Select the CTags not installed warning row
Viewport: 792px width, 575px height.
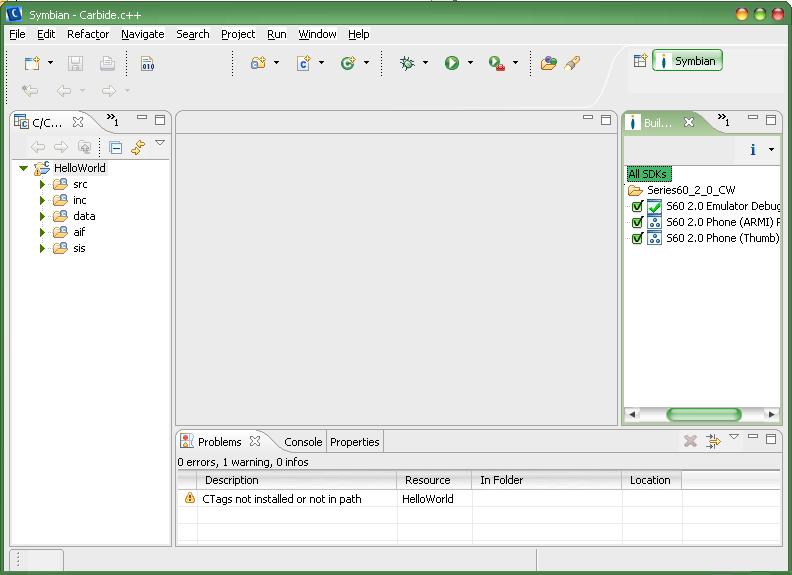coord(478,499)
